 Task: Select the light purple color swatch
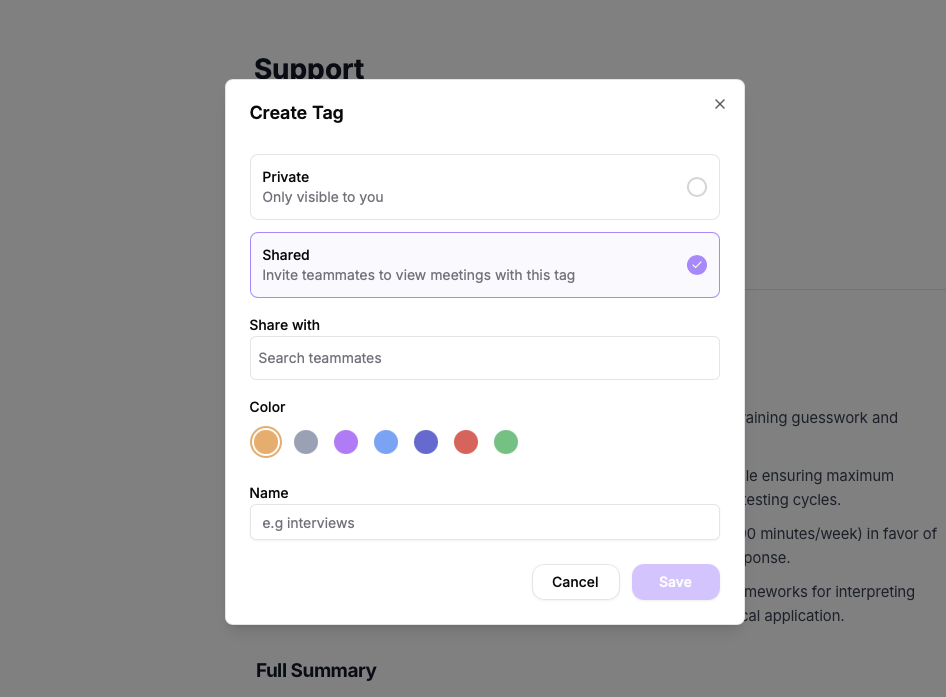click(x=346, y=441)
